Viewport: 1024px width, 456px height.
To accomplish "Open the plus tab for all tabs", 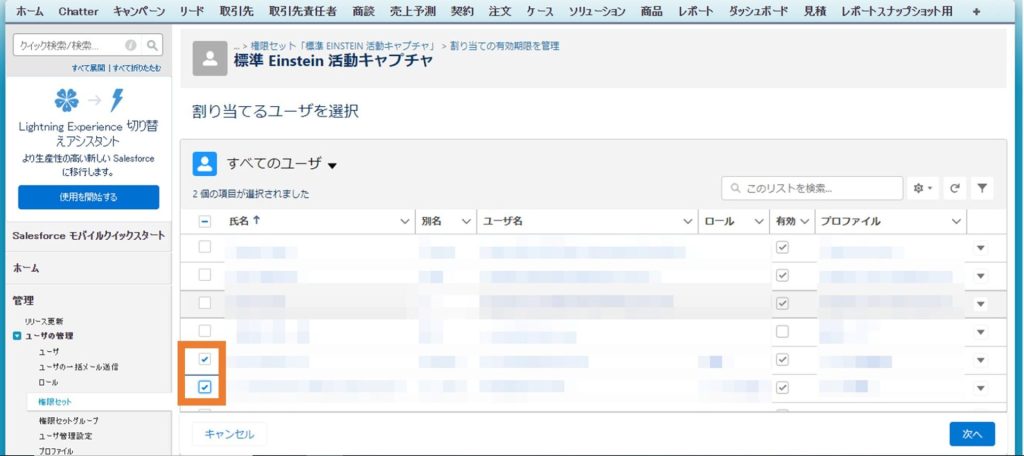I will click(976, 11).
